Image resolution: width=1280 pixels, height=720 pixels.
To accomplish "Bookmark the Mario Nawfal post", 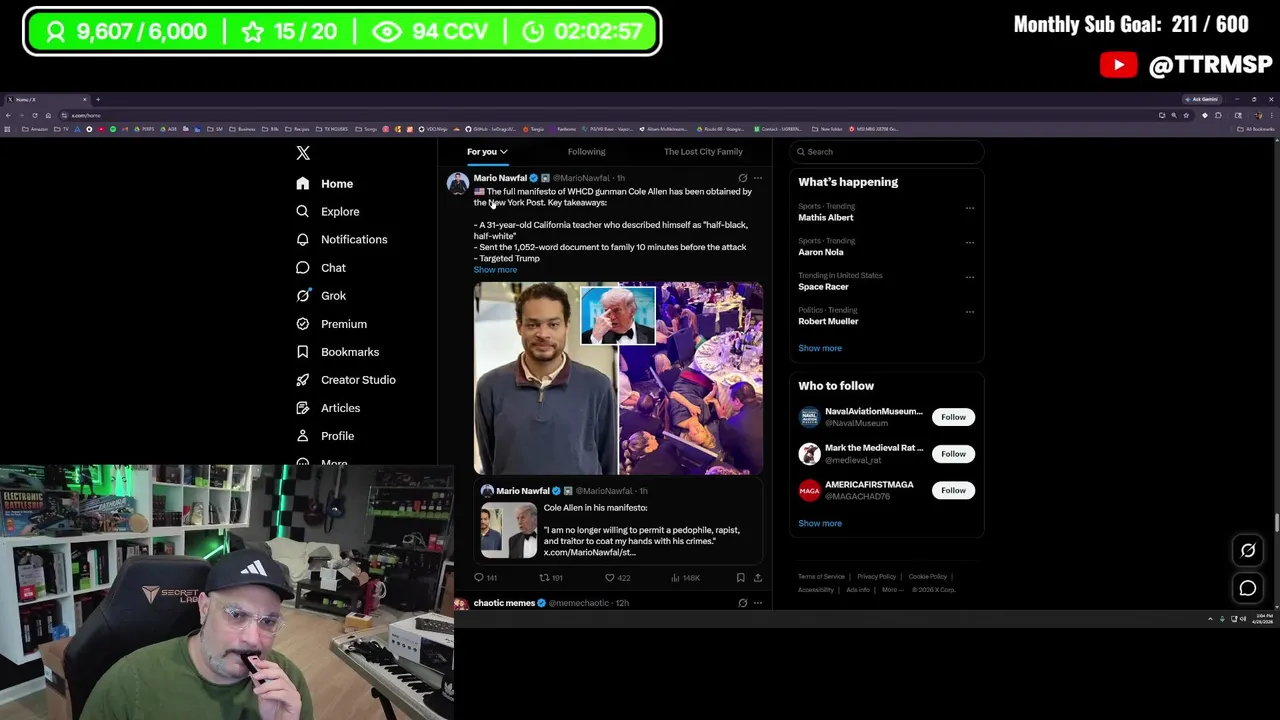I will point(740,578).
